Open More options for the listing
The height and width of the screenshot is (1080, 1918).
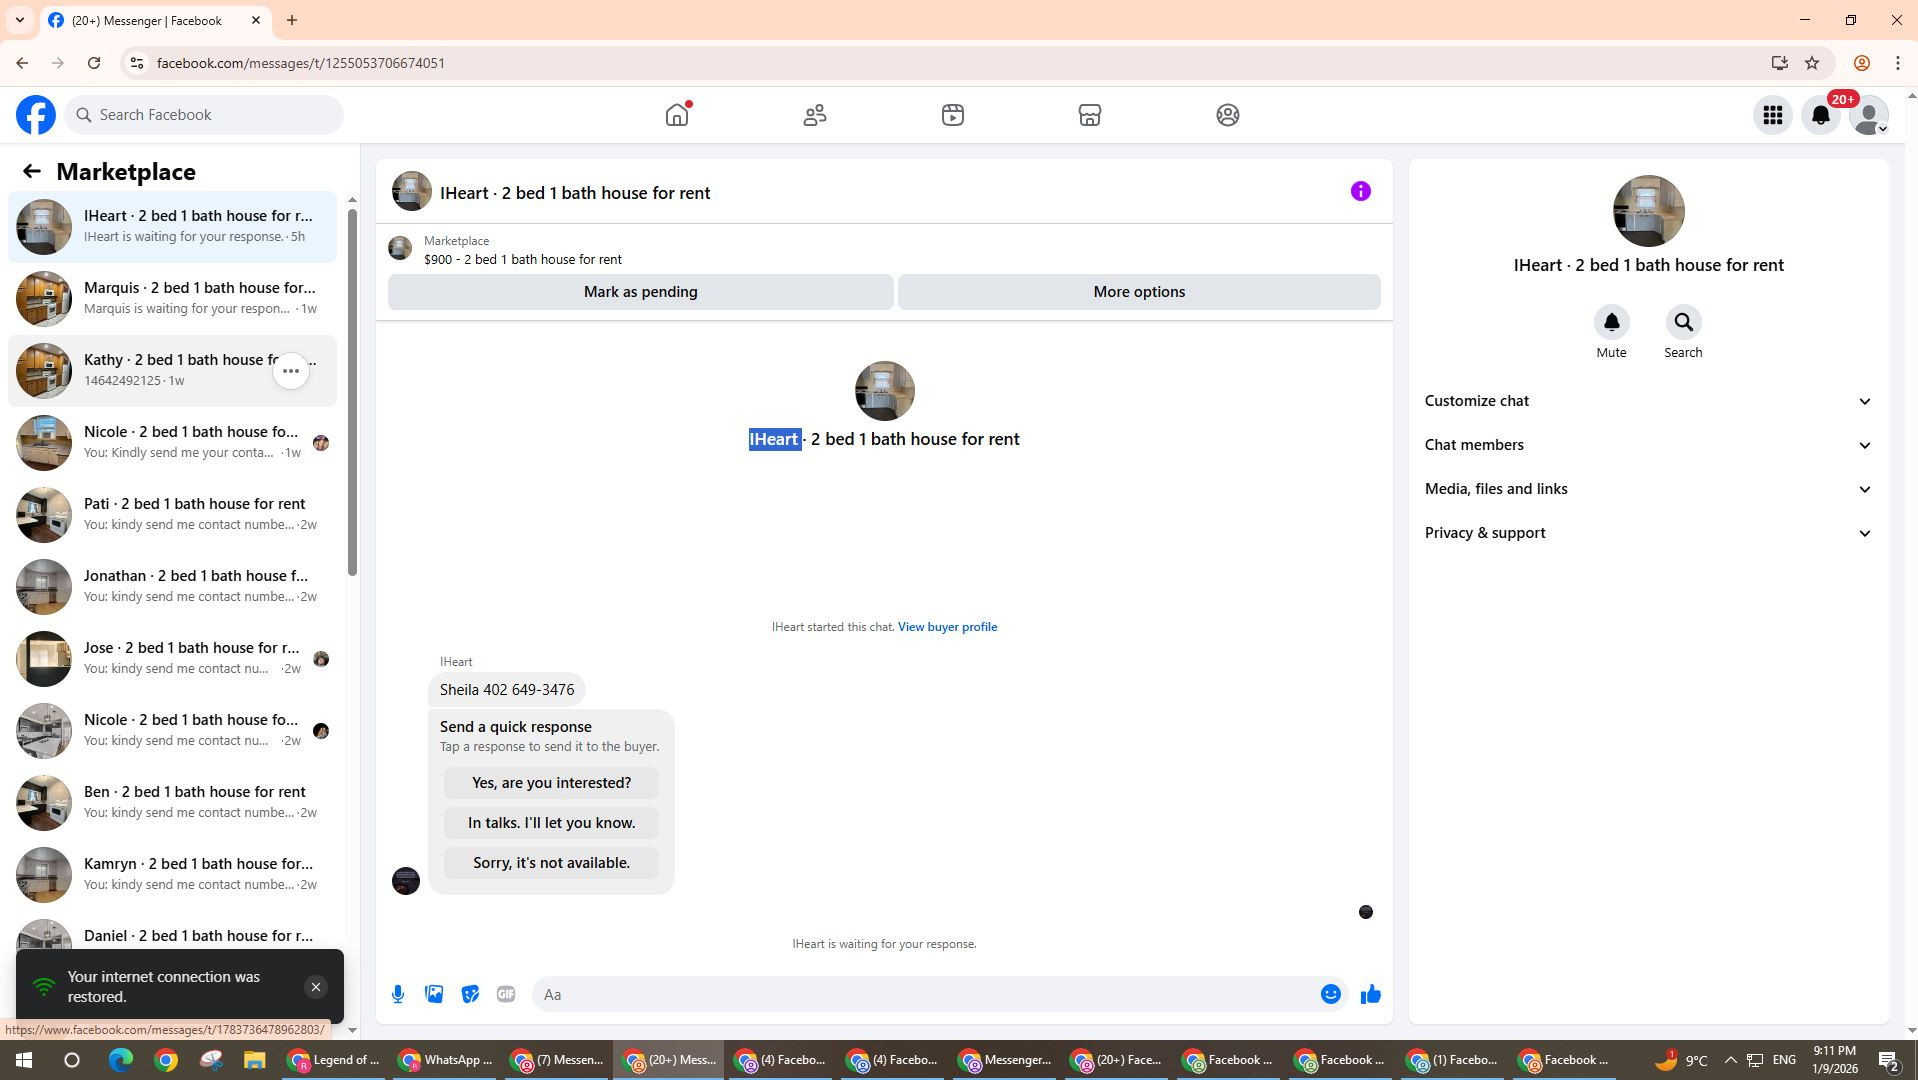1139,292
